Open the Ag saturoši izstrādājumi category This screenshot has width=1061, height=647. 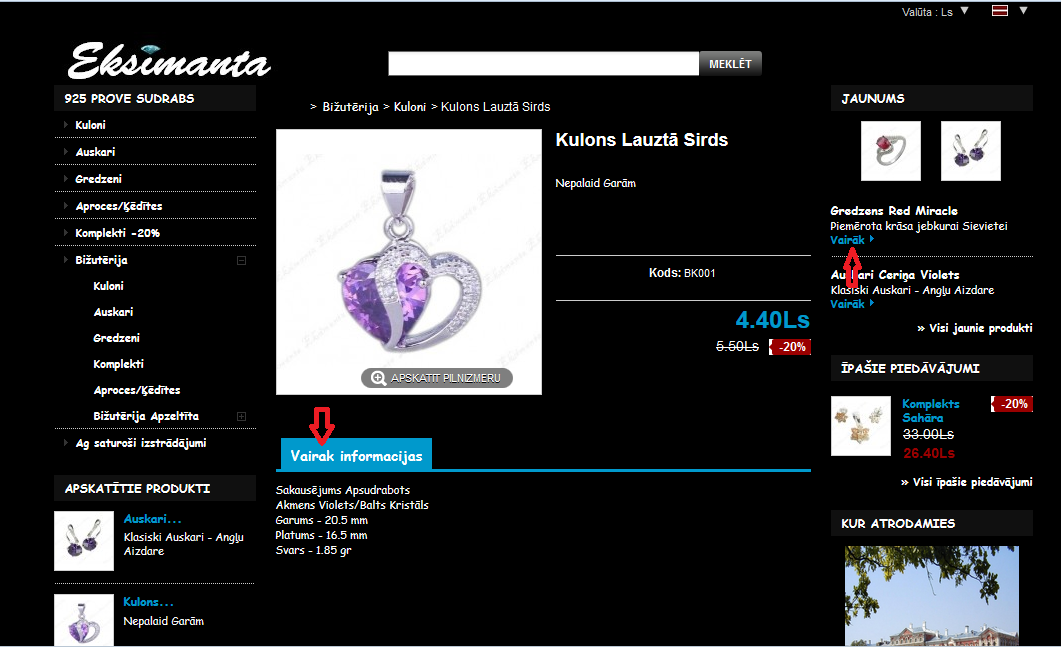point(141,443)
